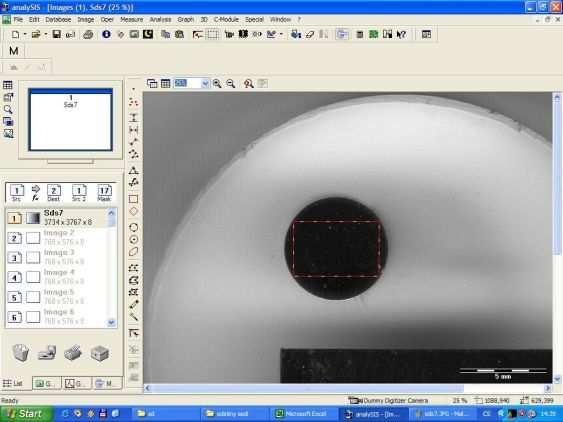Click the Zoom In magnifier icon
The image size is (563, 422).
(x=217, y=84)
